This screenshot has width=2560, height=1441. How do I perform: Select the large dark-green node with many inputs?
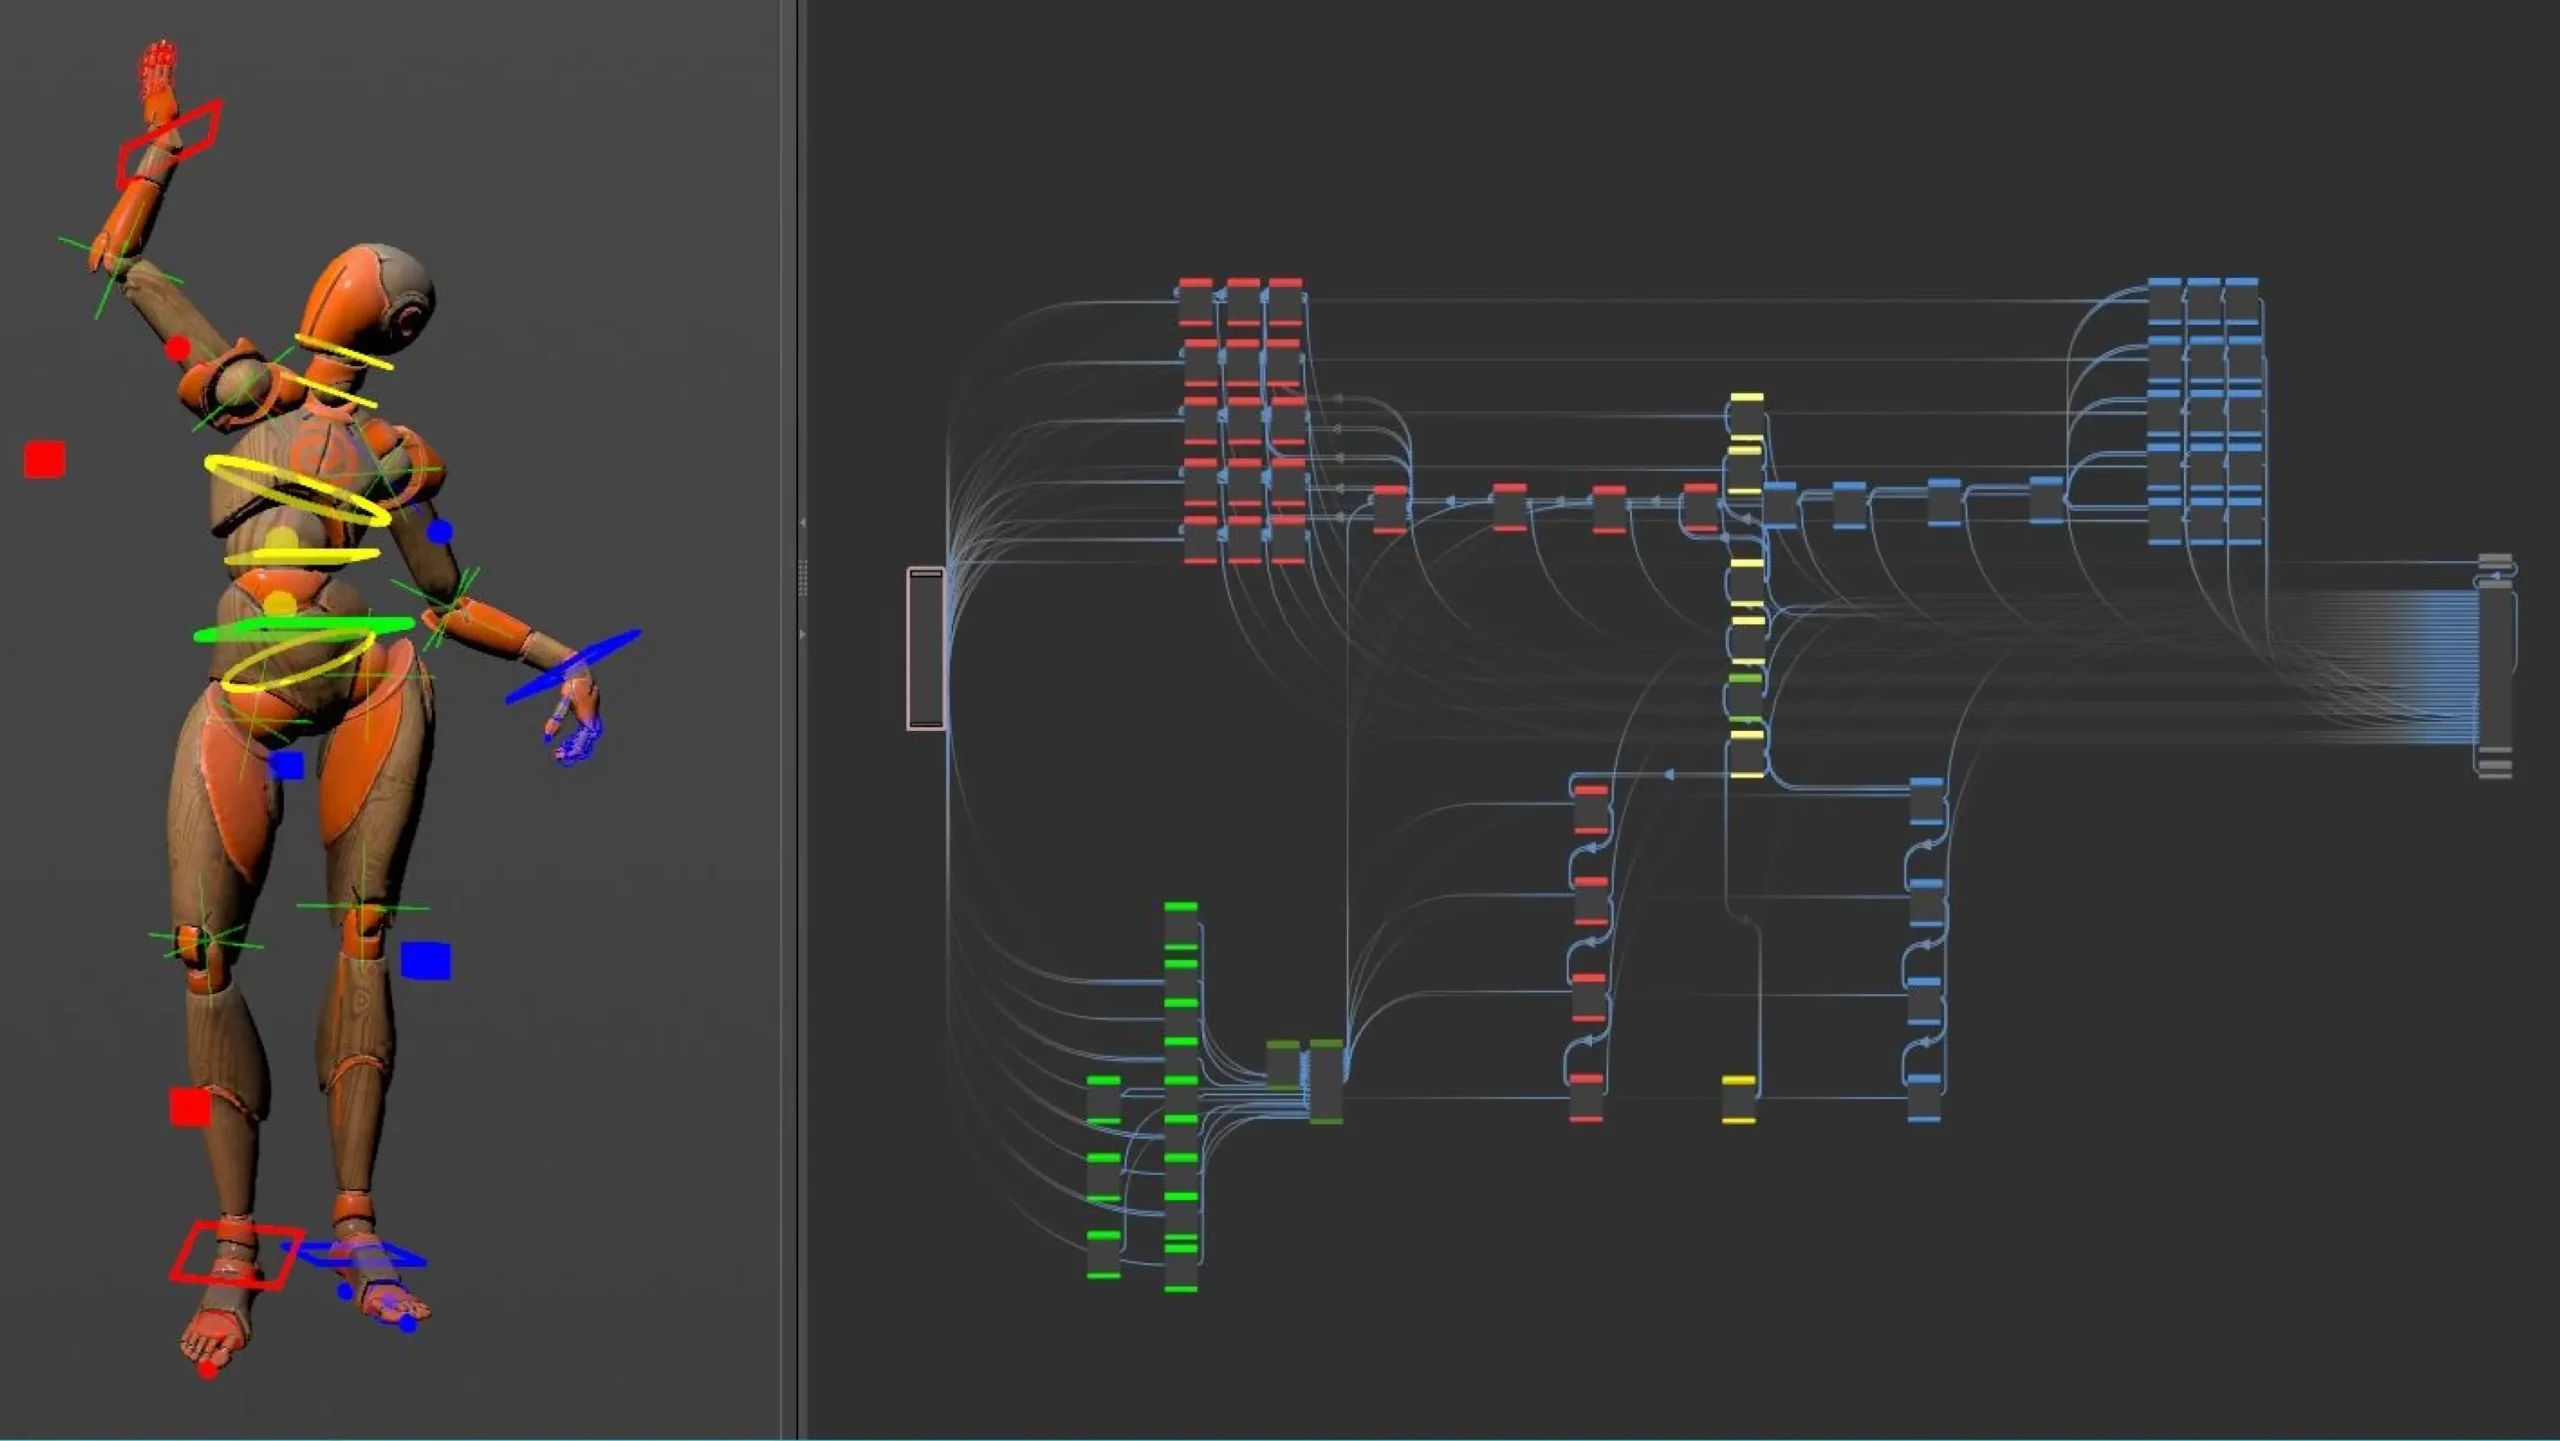[1326, 1082]
